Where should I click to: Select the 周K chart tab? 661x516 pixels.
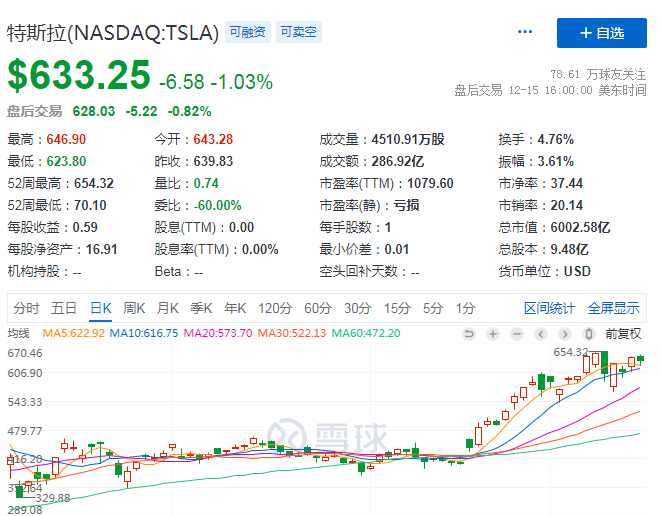pos(134,308)
